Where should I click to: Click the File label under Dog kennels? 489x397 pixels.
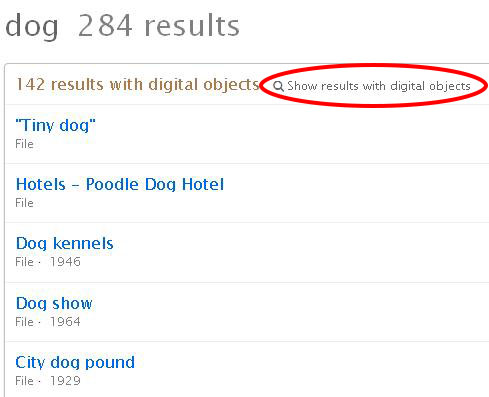[24, 262]
